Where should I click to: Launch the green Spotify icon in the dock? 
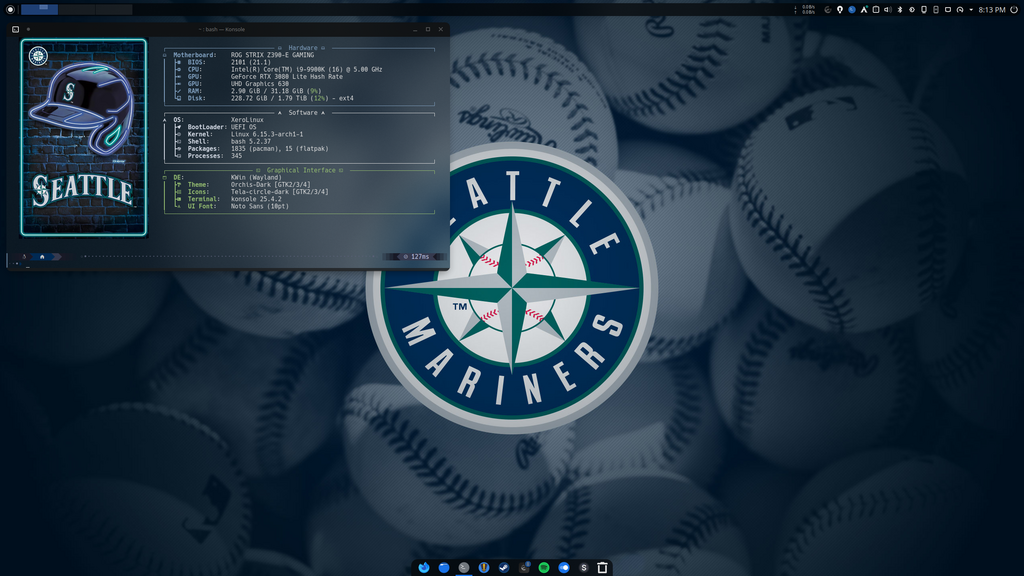click(x=544, y=568)
